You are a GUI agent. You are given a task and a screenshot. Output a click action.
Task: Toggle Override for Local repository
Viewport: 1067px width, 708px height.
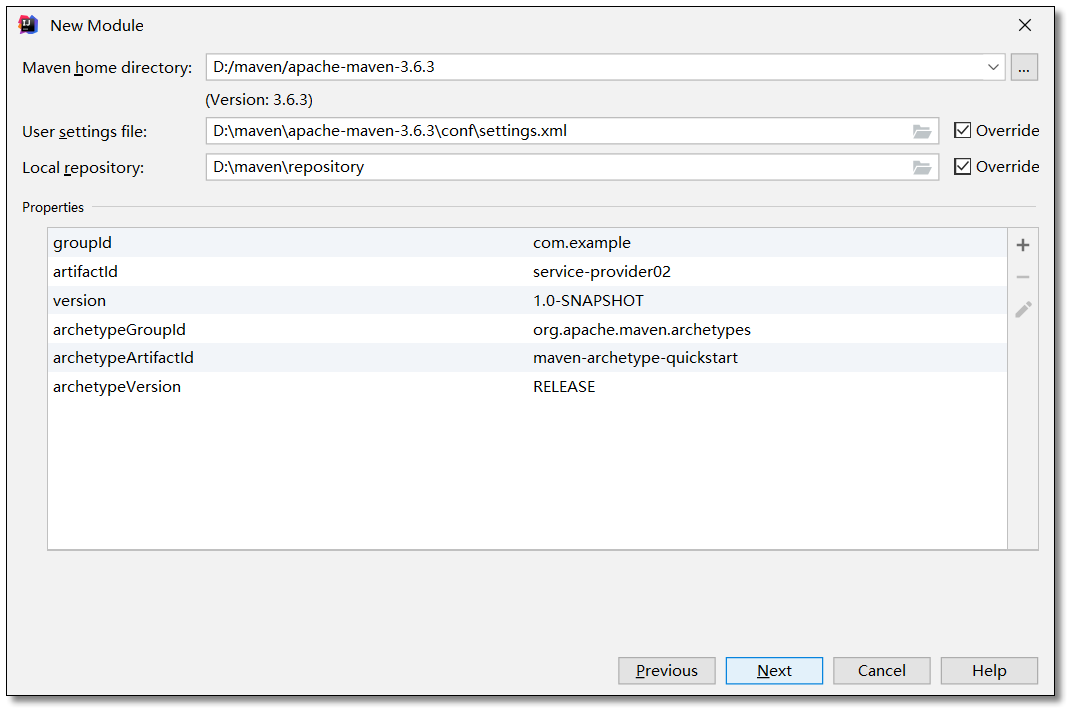[963, 167]
